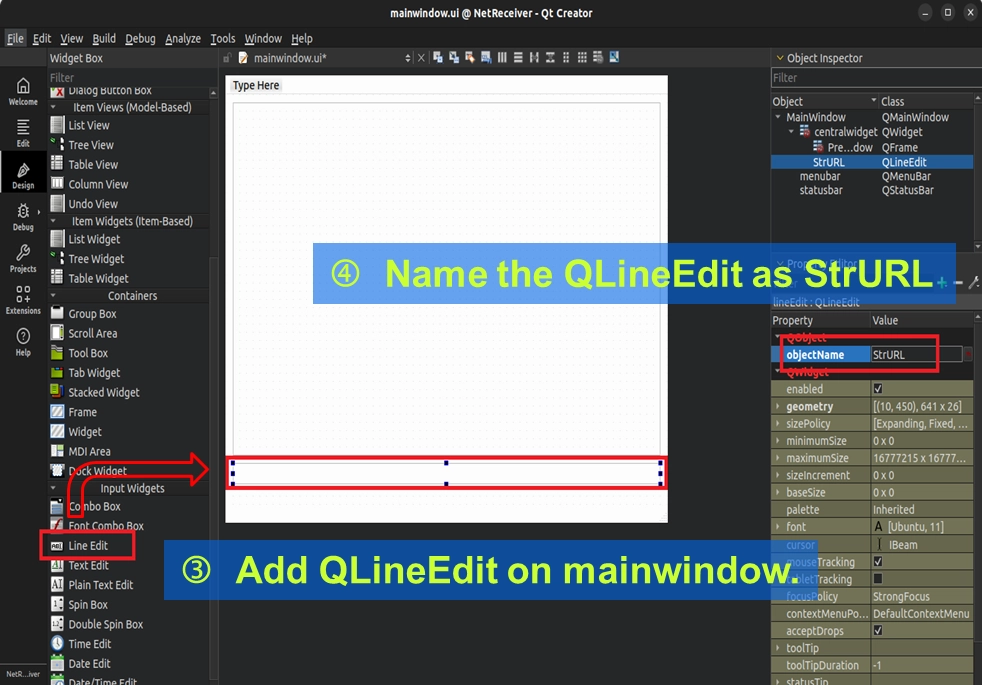
Task: Collapse the MainWindow tree node
Action: [778, 117]
